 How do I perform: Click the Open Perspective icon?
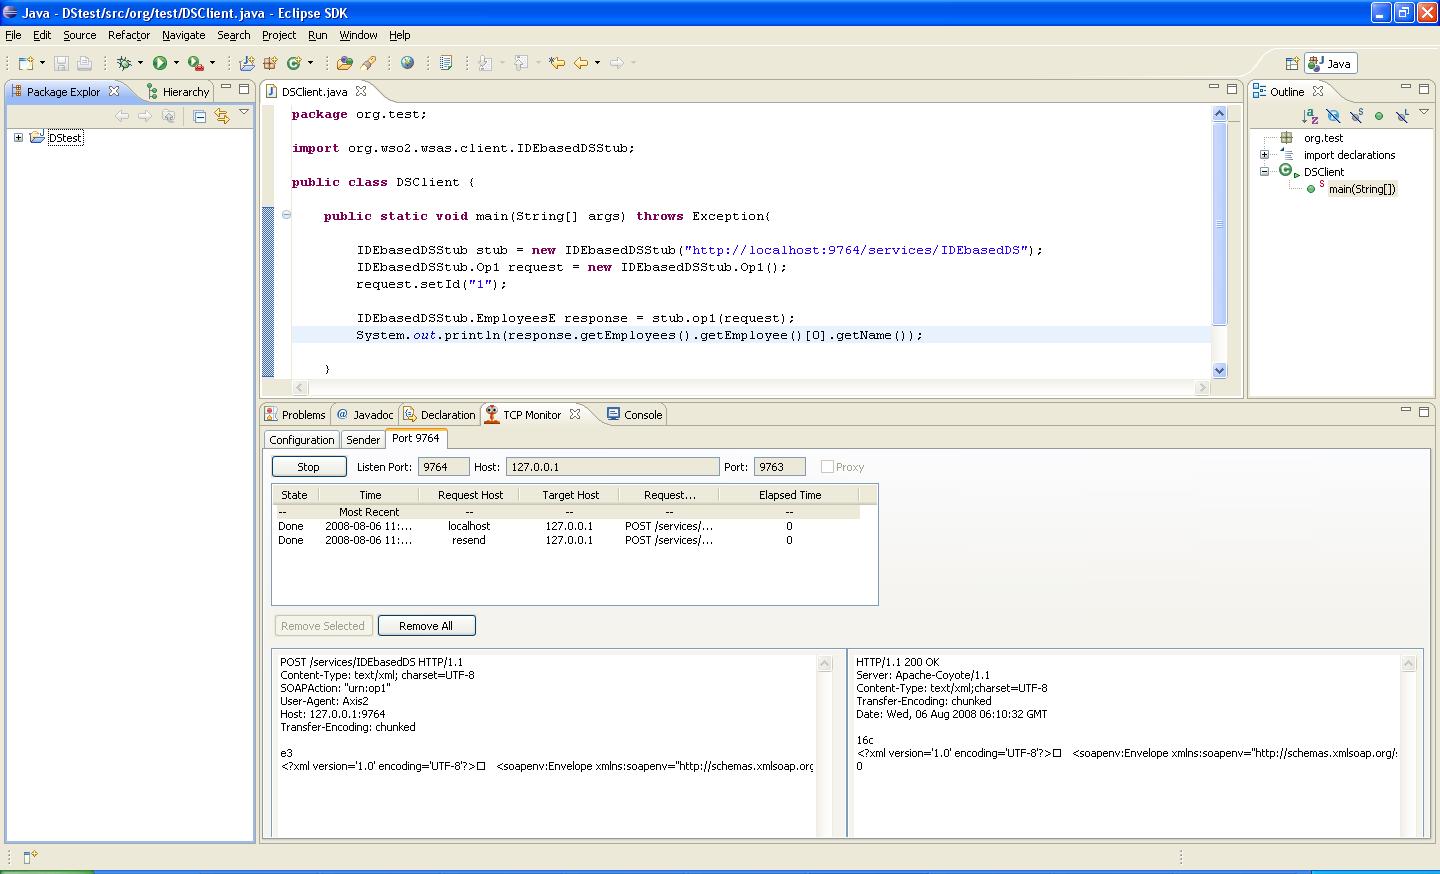tap(1291, 63)
